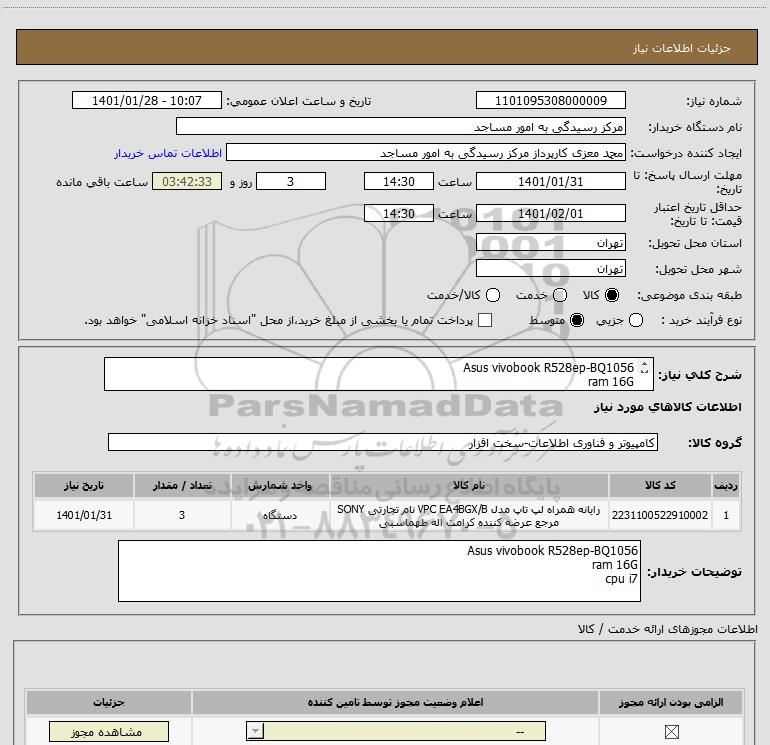This screenshot has width=770, height=745.
Task: Click the اطلاعات مجوزهای ارائه خدمت / کالا heading
Action: click(667, 629)
